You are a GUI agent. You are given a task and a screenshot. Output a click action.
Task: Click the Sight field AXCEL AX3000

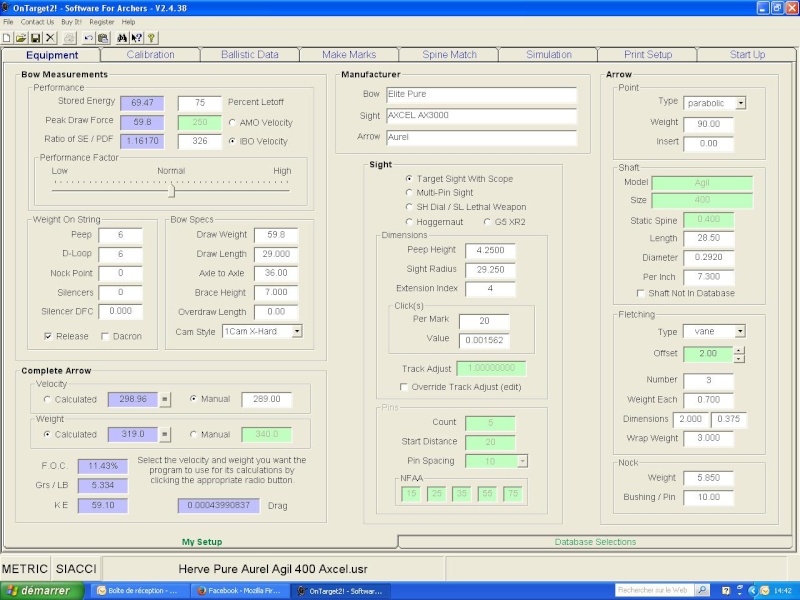(482, 116)
